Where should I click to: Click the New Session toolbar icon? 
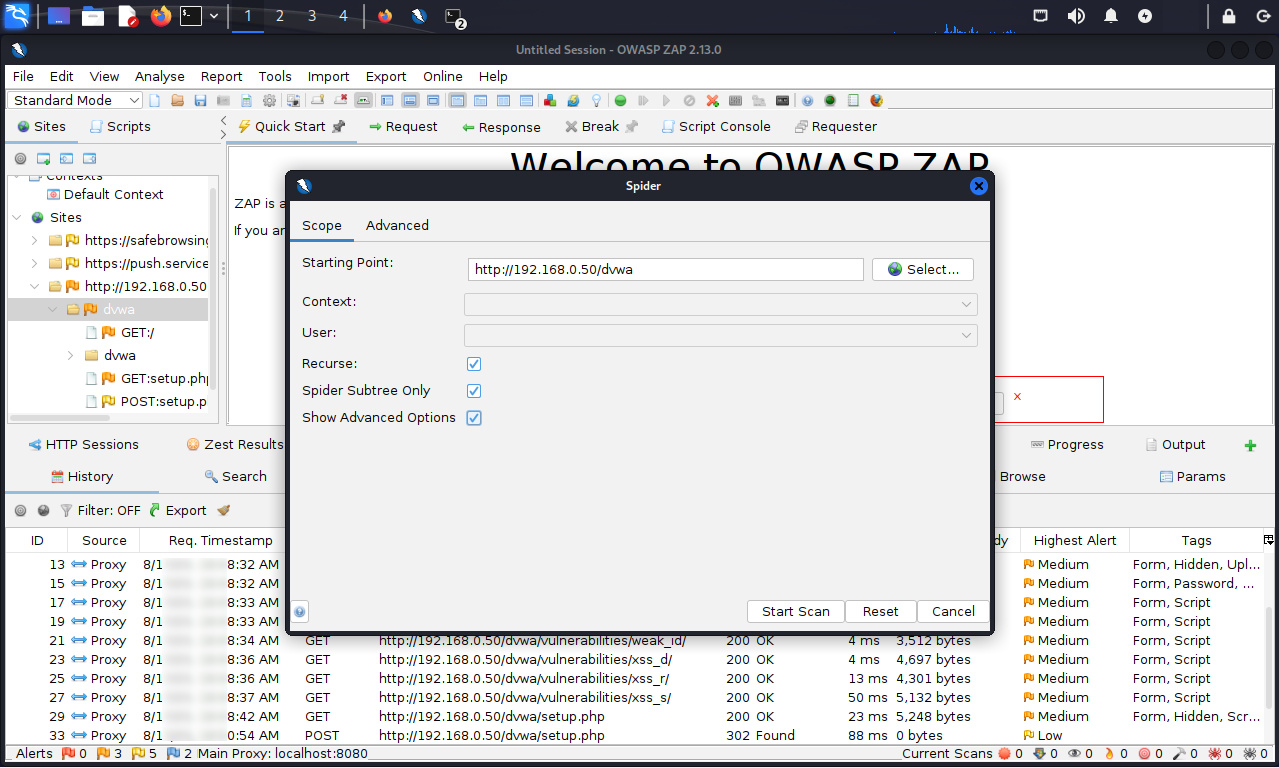pos(155,101)
